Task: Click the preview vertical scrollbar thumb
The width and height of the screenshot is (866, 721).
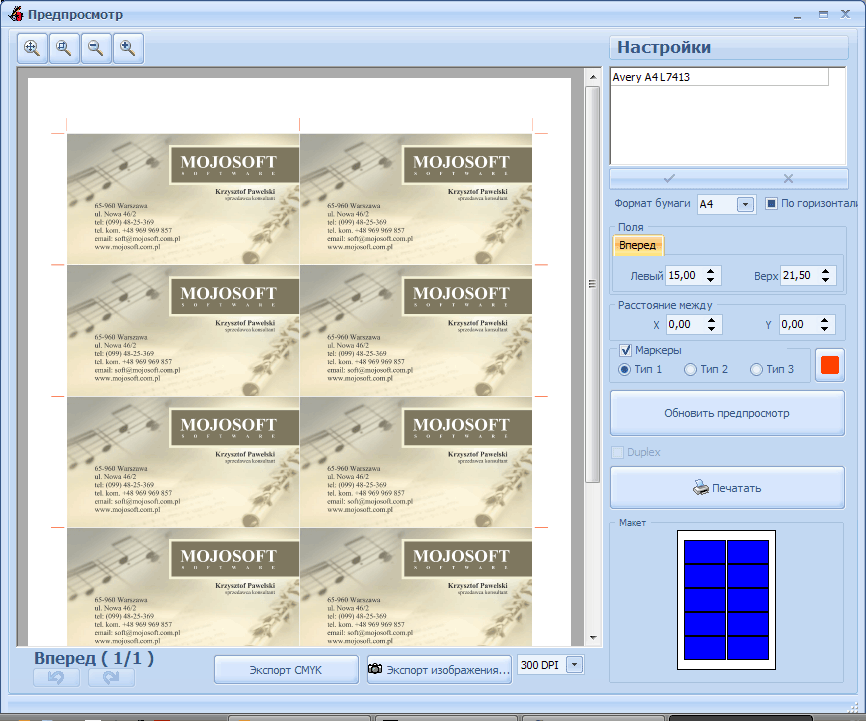Action: coord(593,284)
